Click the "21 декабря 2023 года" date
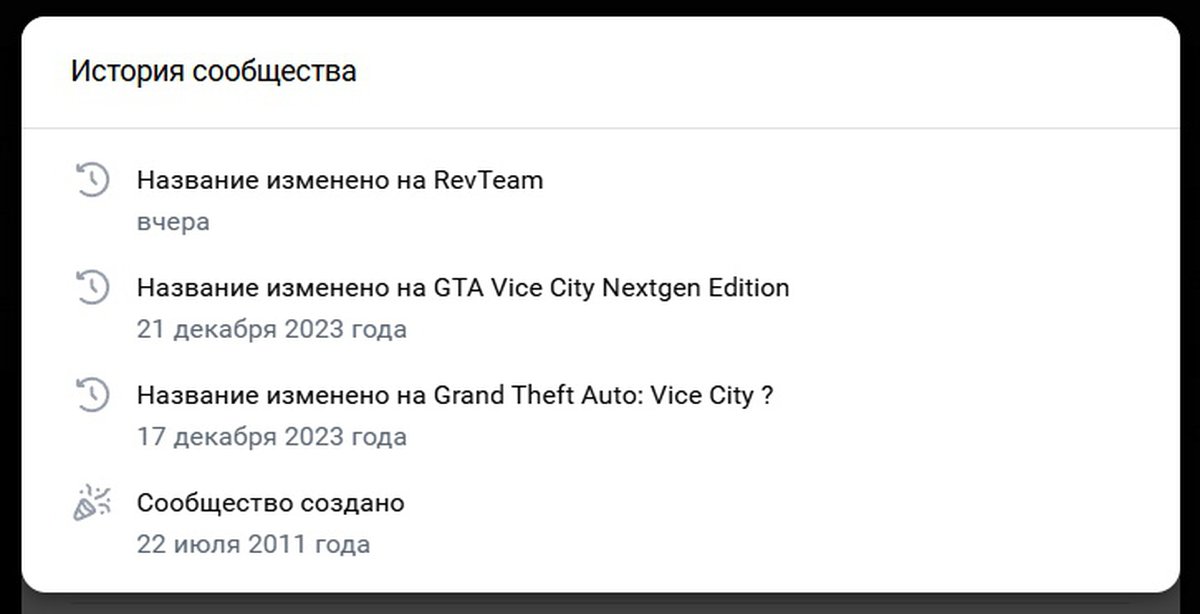The image size is (1200, 614). coord(271,329)
